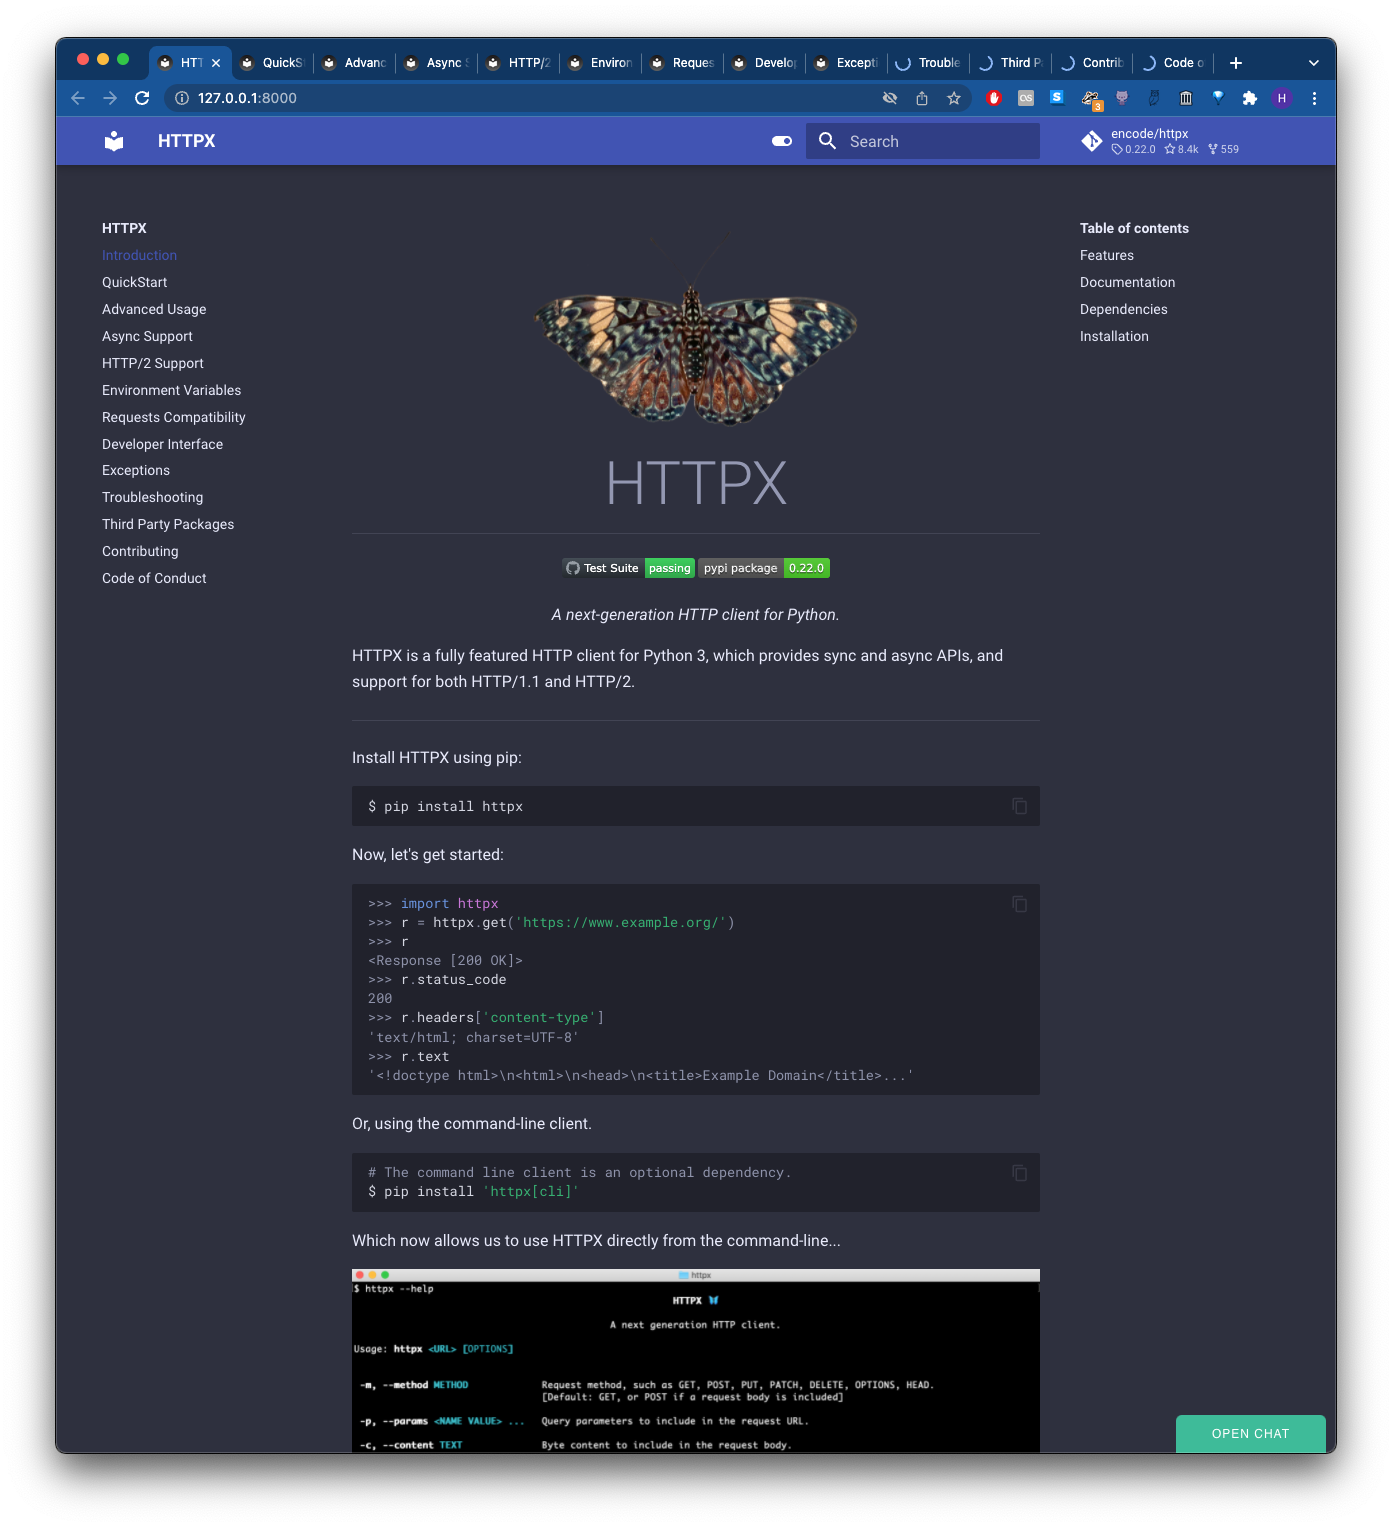Click the HTTPX logo icon in header
This screenshot has width=1392, height=1527.
pyautogui.click(x=114, y=141)
